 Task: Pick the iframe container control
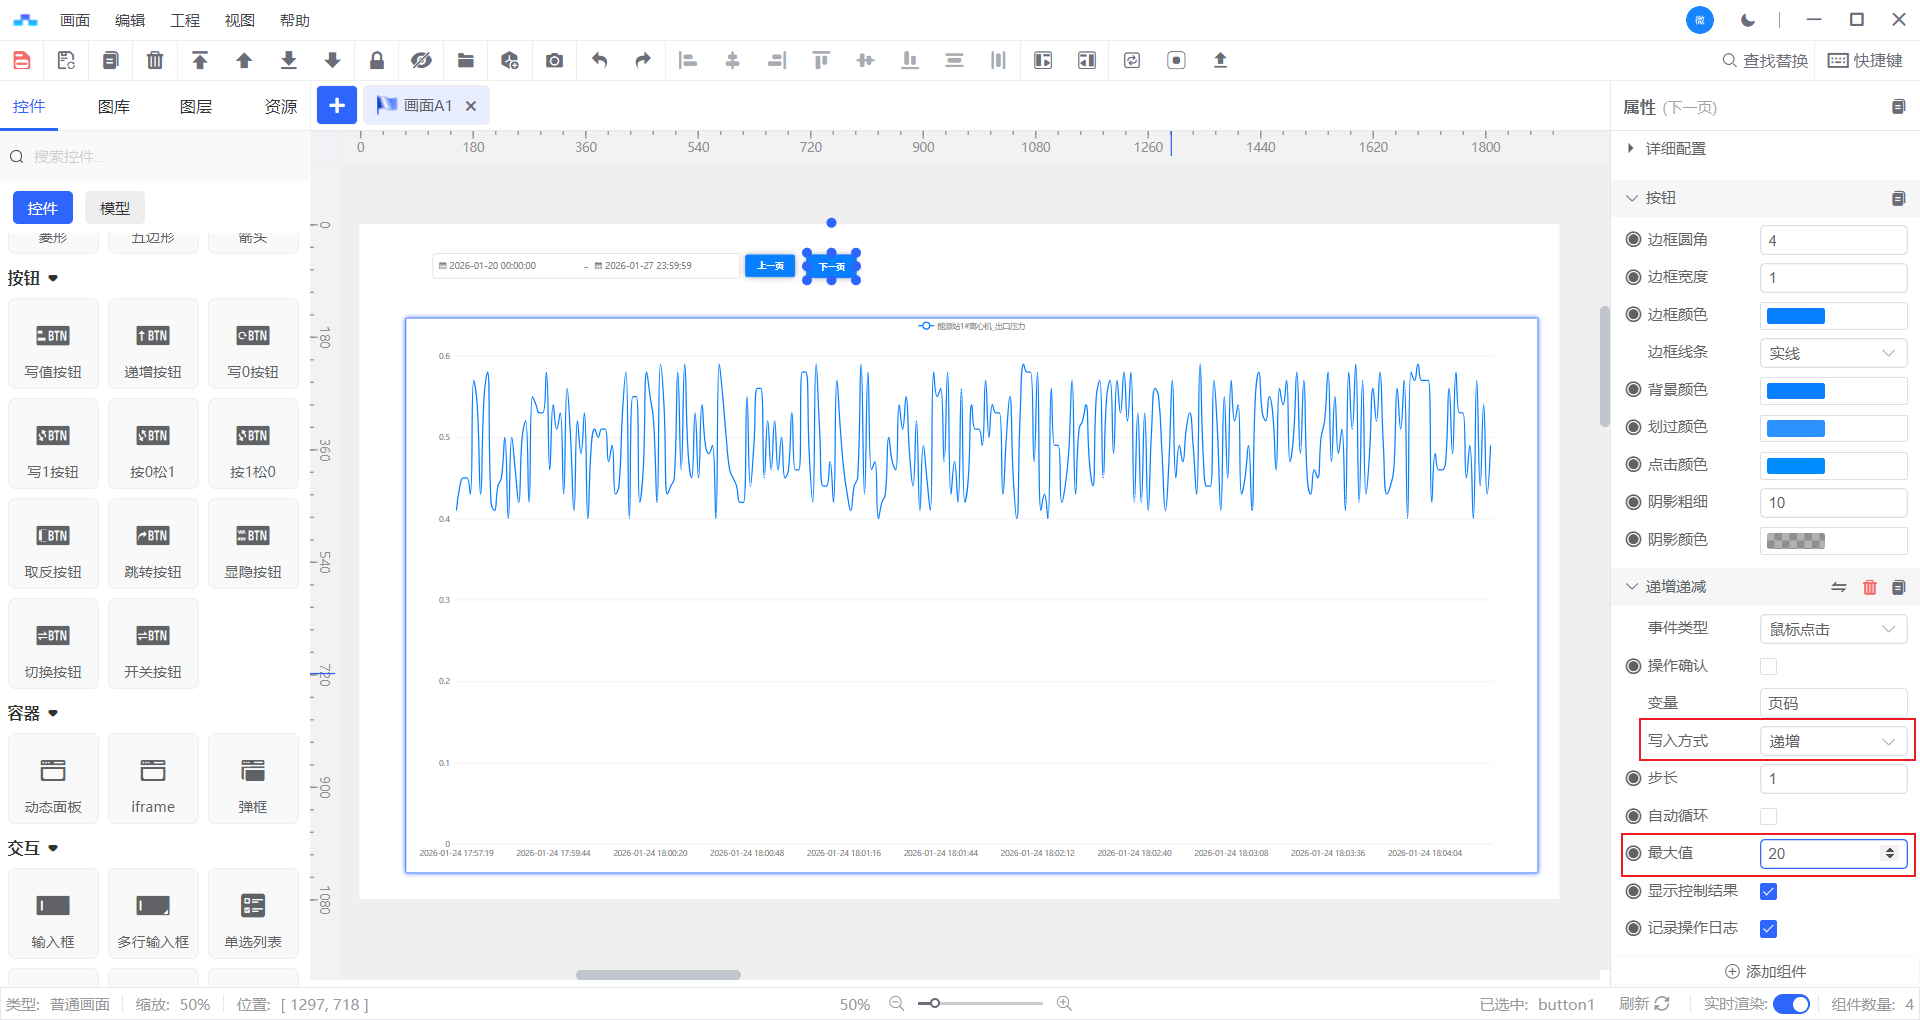[x=153, y=771]
